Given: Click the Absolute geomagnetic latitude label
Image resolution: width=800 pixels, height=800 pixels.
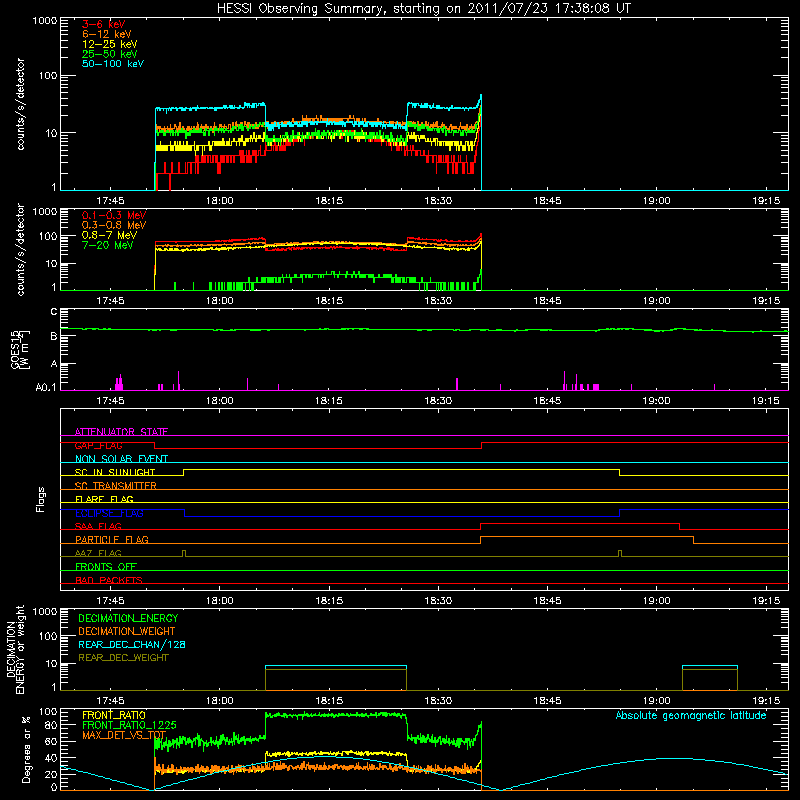Looking at the screenshot, I should 691,716.
